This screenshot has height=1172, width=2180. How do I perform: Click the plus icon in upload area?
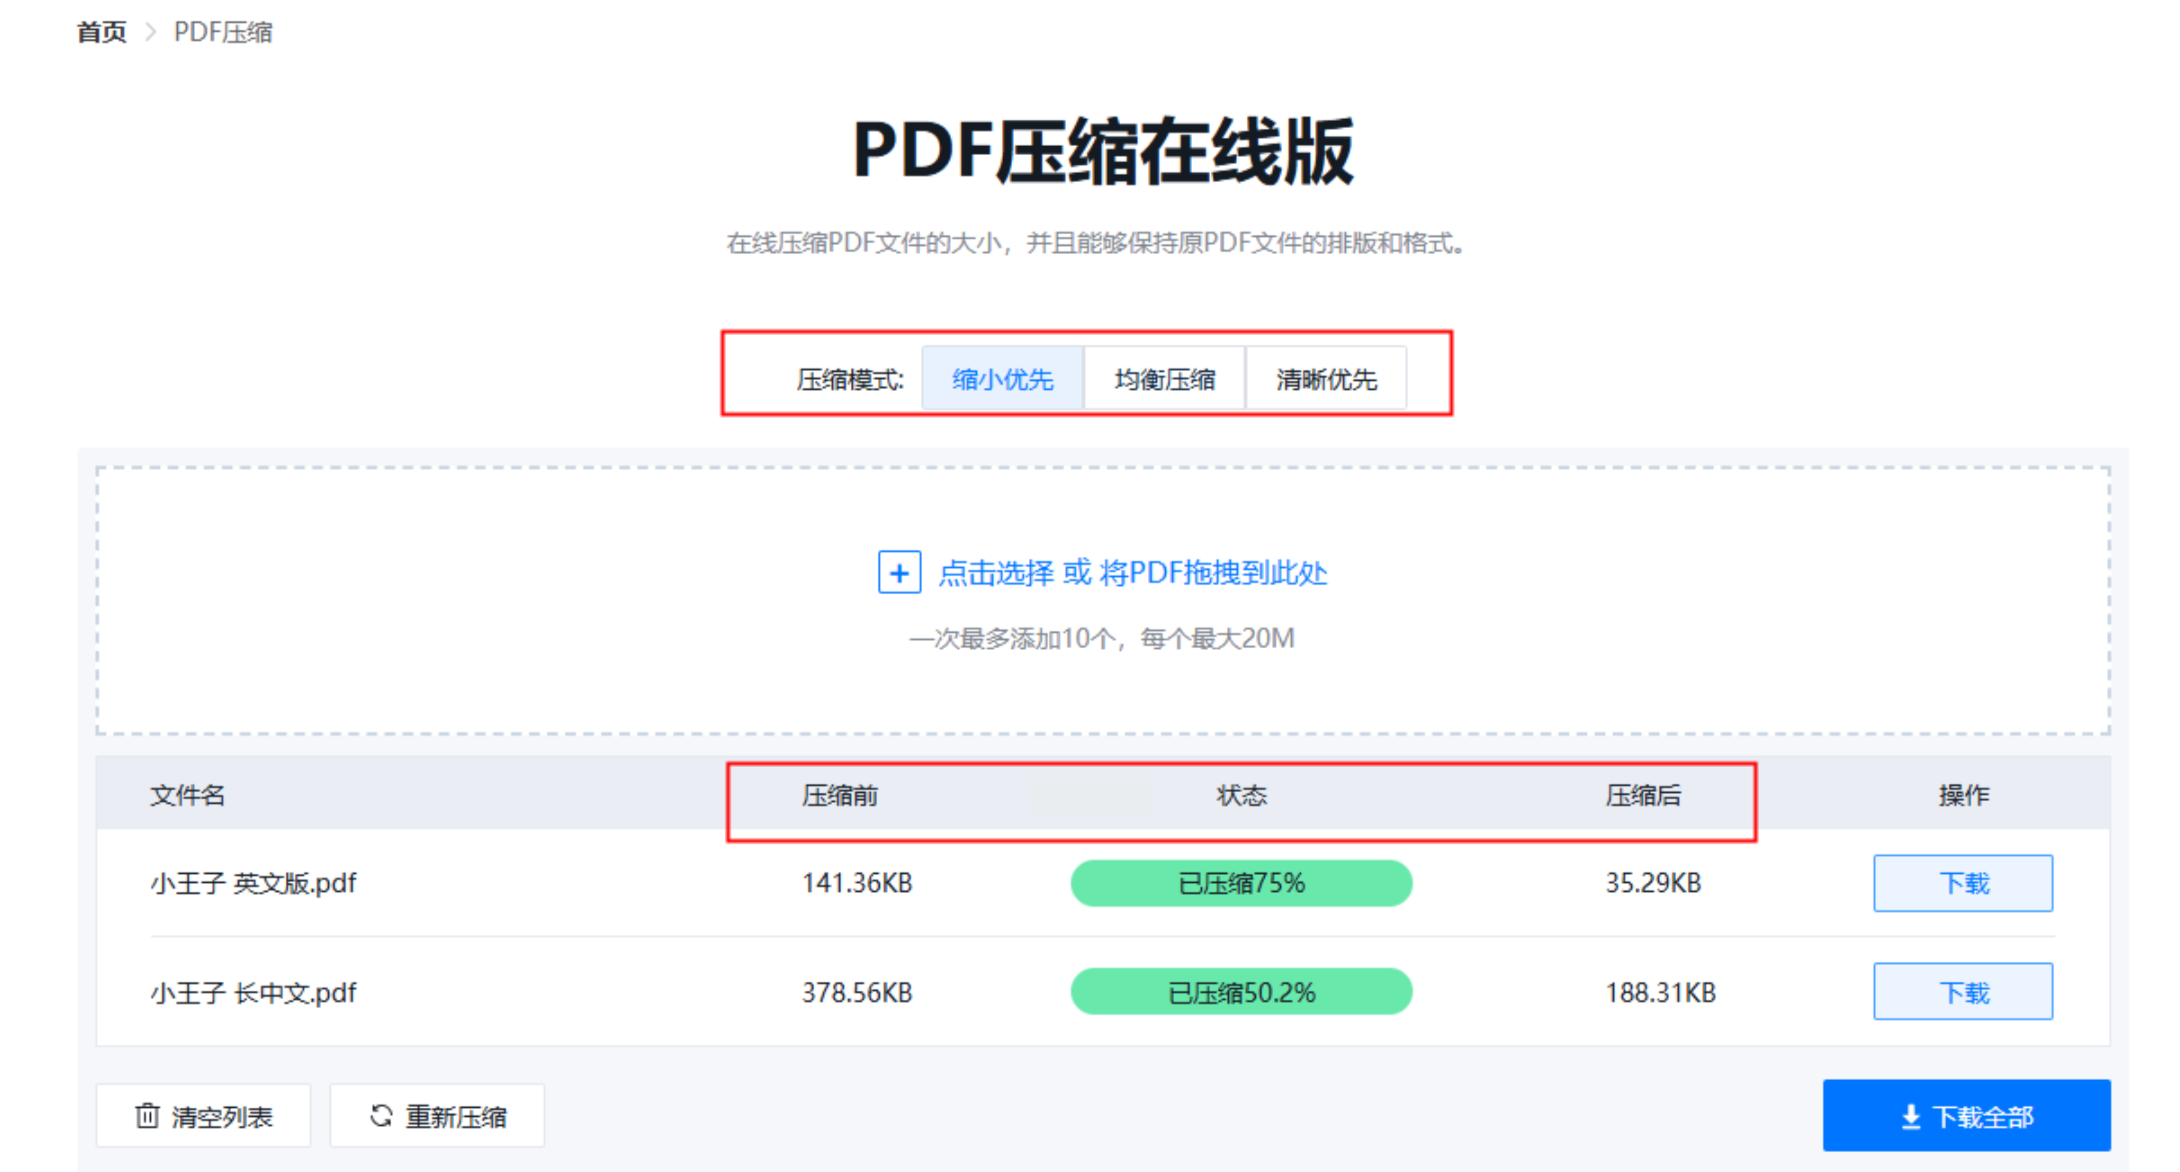[899, 573]
